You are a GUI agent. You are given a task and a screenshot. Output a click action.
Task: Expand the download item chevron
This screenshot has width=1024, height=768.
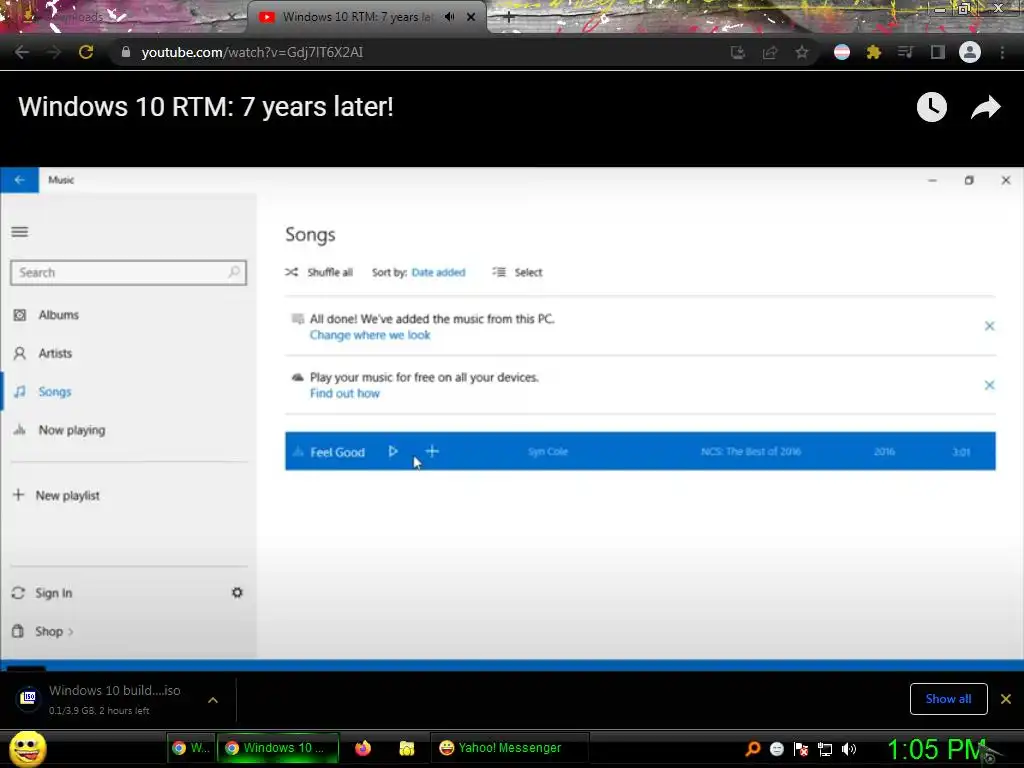pos(213,700)
